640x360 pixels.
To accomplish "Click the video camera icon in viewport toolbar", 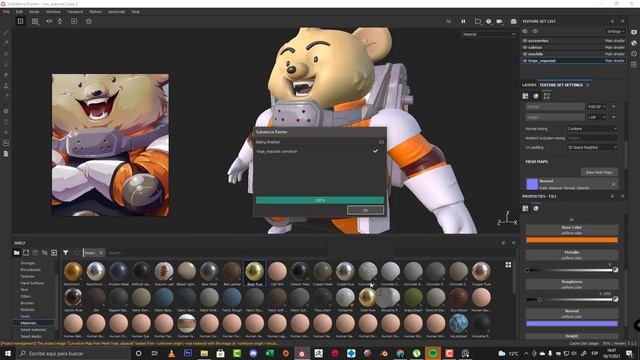I will pos(499,21).
